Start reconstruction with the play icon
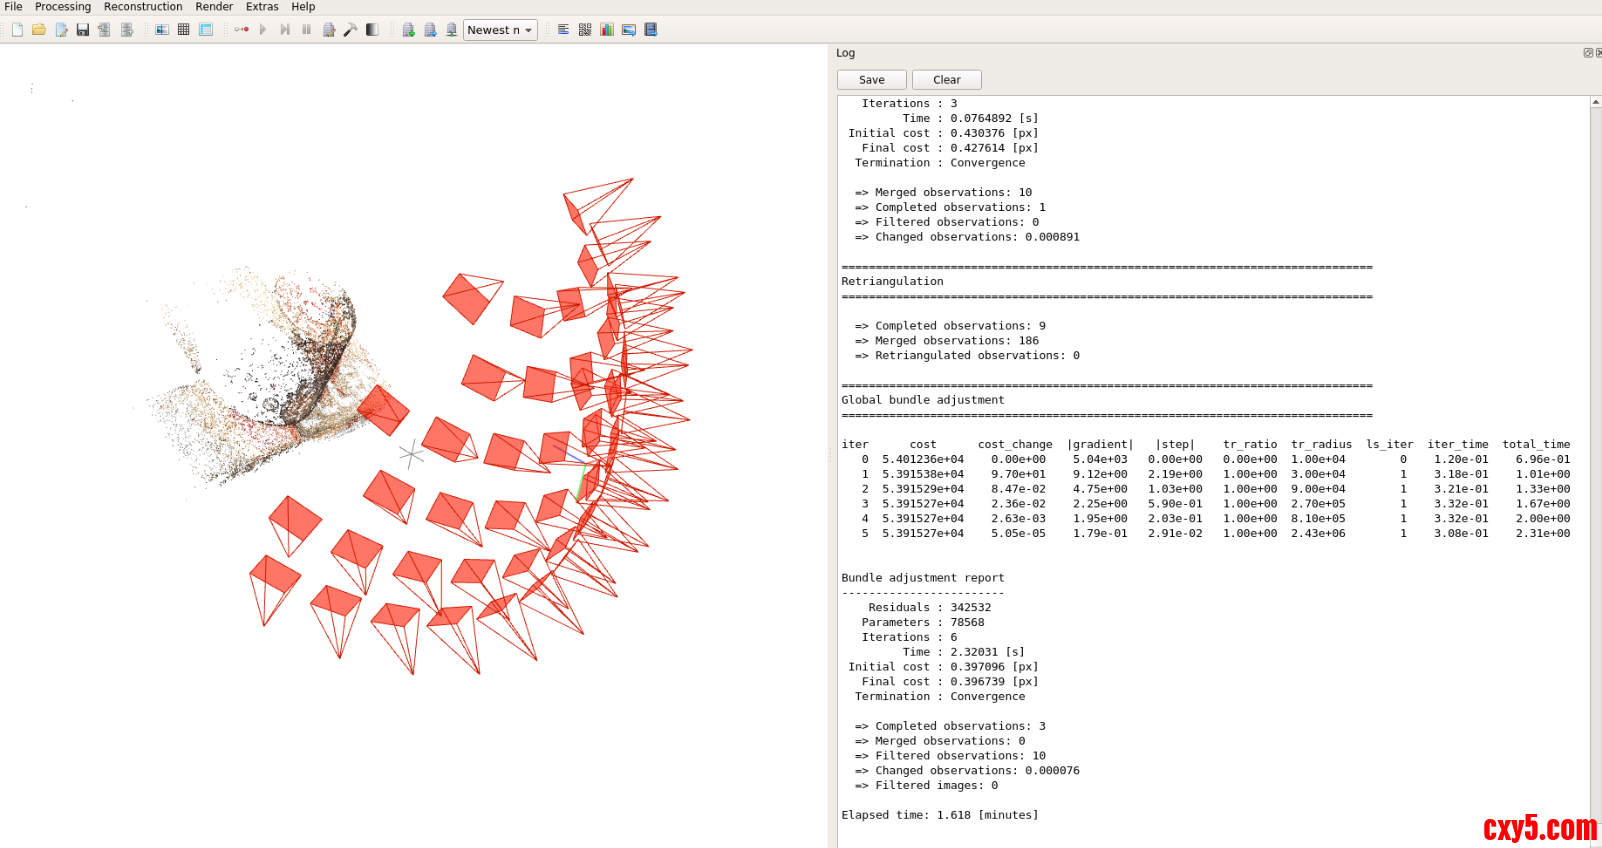The height and width of the screenshot is (848, 1602). [x=263, y=30]
